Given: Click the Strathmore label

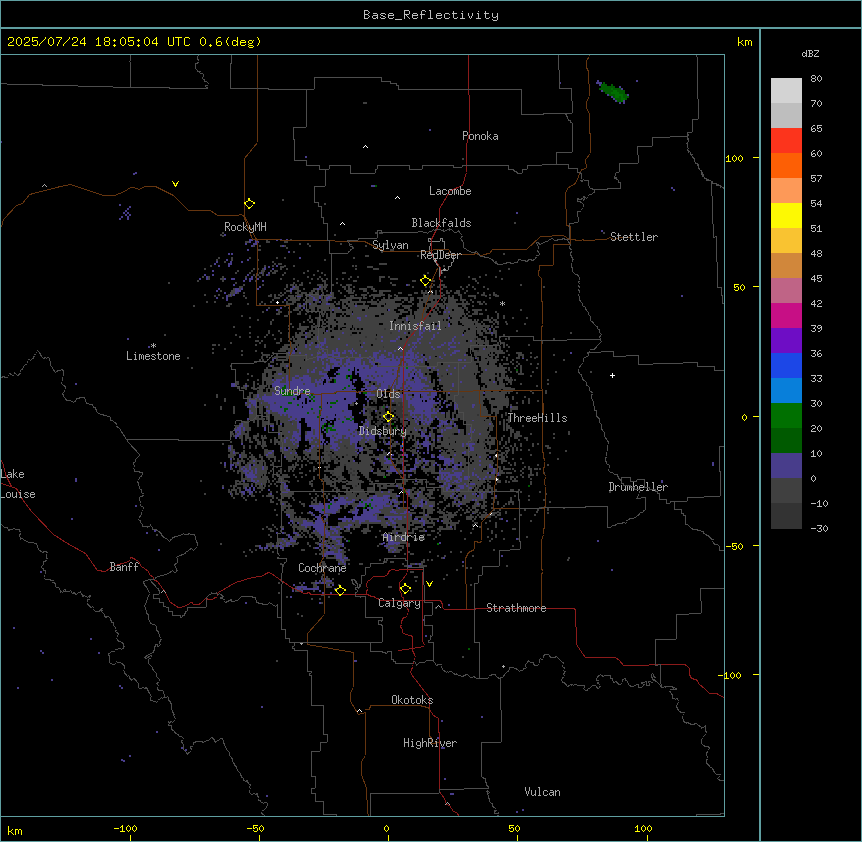Looking at the screenshot, I should [516, 608].
